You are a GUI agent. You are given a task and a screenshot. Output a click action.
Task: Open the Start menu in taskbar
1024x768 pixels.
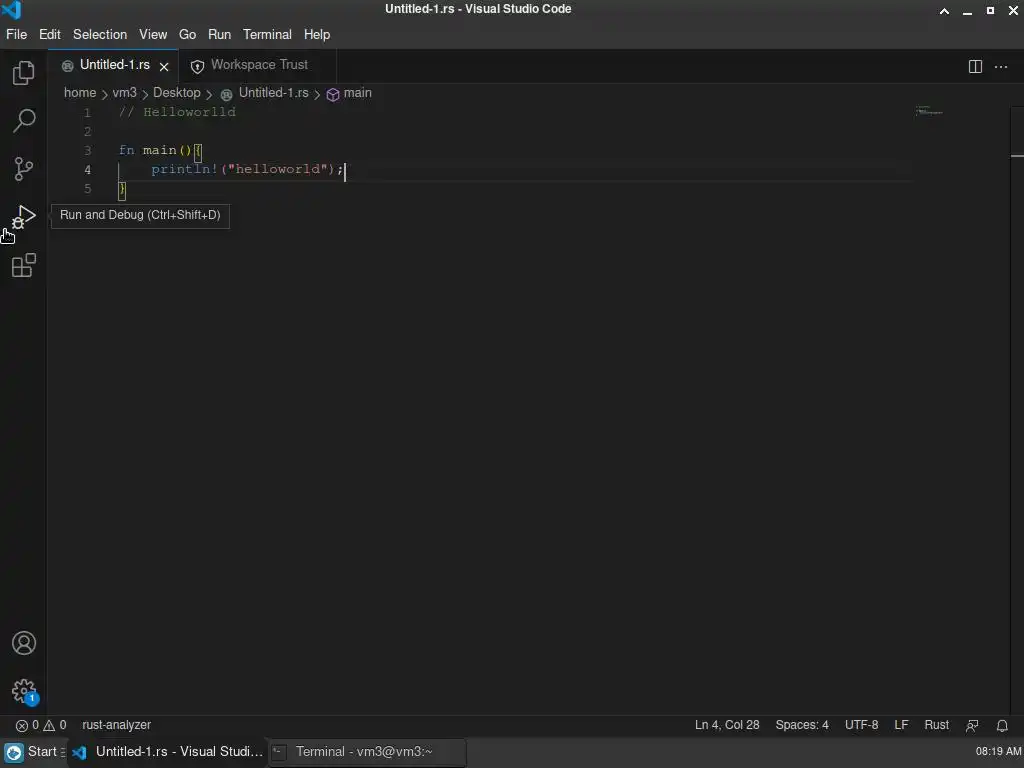point(33,752)
